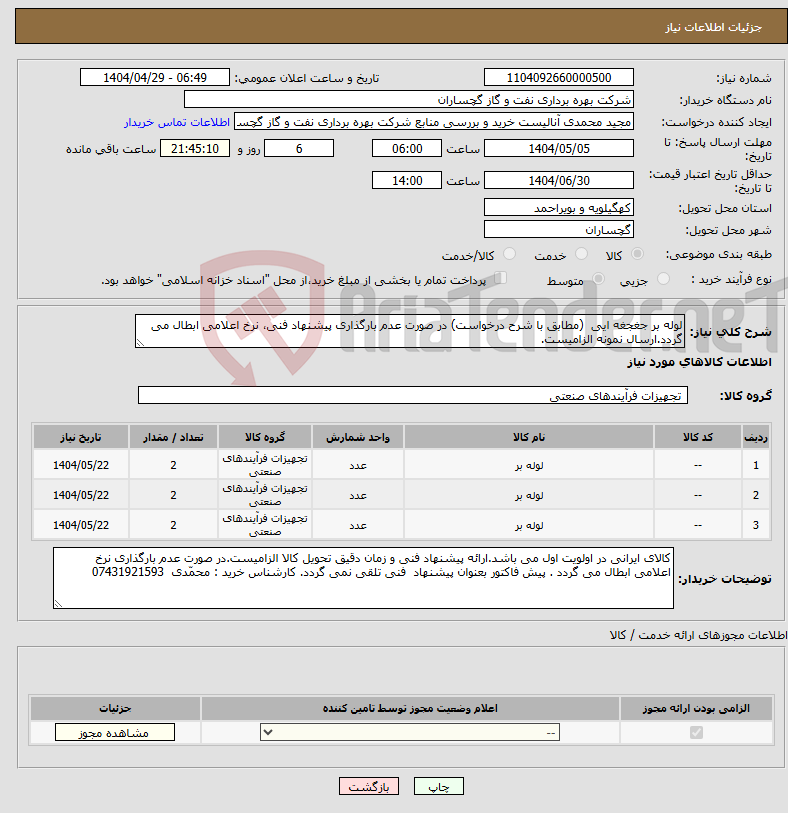This screenshot has height=813, width=788.
Task: Click the اعلام وضعیت مجوز توسط تامین کننده header
Action: pyautogui.click(x=410, y=708)
